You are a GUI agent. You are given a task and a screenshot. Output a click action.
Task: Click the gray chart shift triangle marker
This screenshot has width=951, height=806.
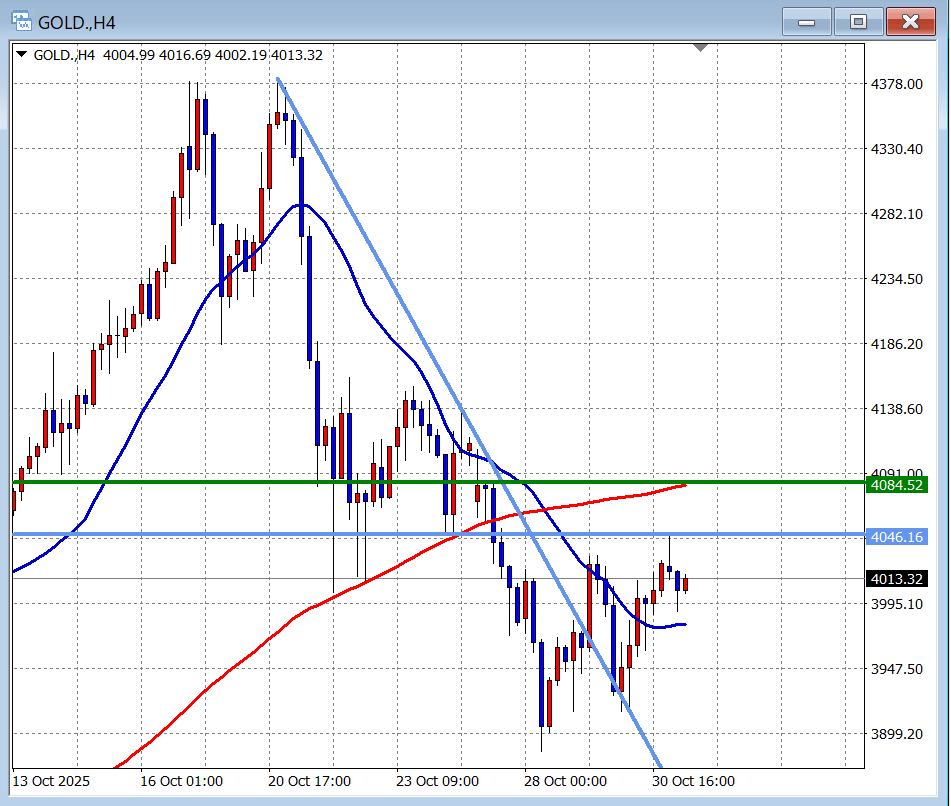[701, 47]
